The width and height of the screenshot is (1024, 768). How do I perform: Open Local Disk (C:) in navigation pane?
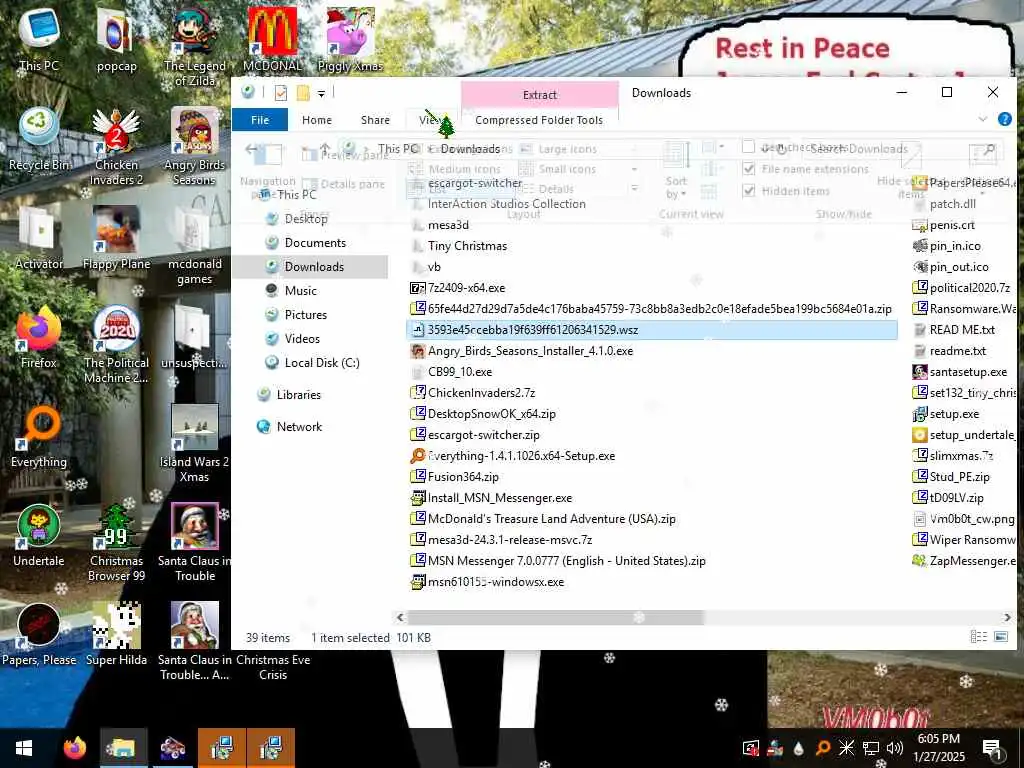tap(321, 363)
